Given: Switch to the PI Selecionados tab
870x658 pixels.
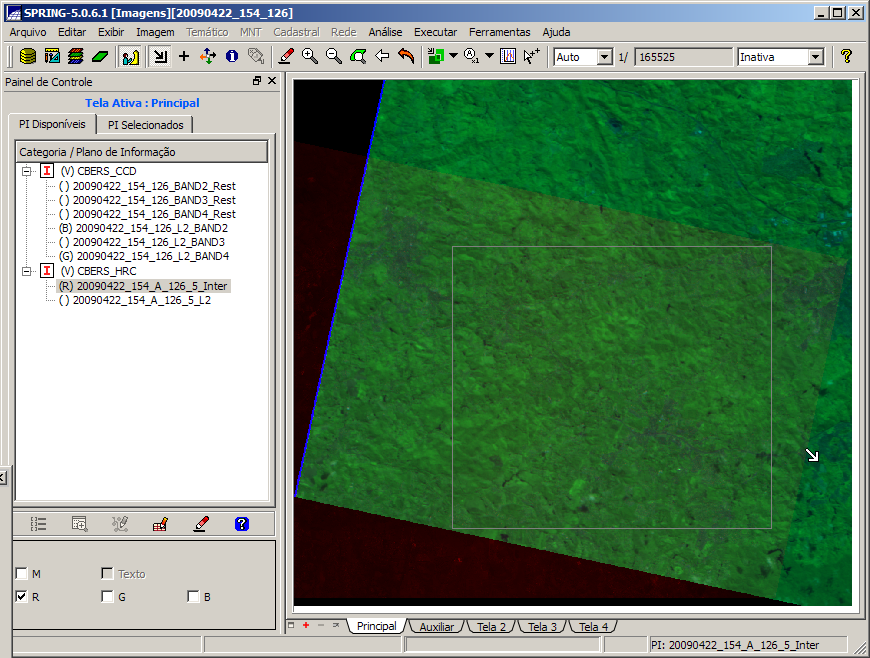Looking at the screenshot, I should (x=146, y=125).
